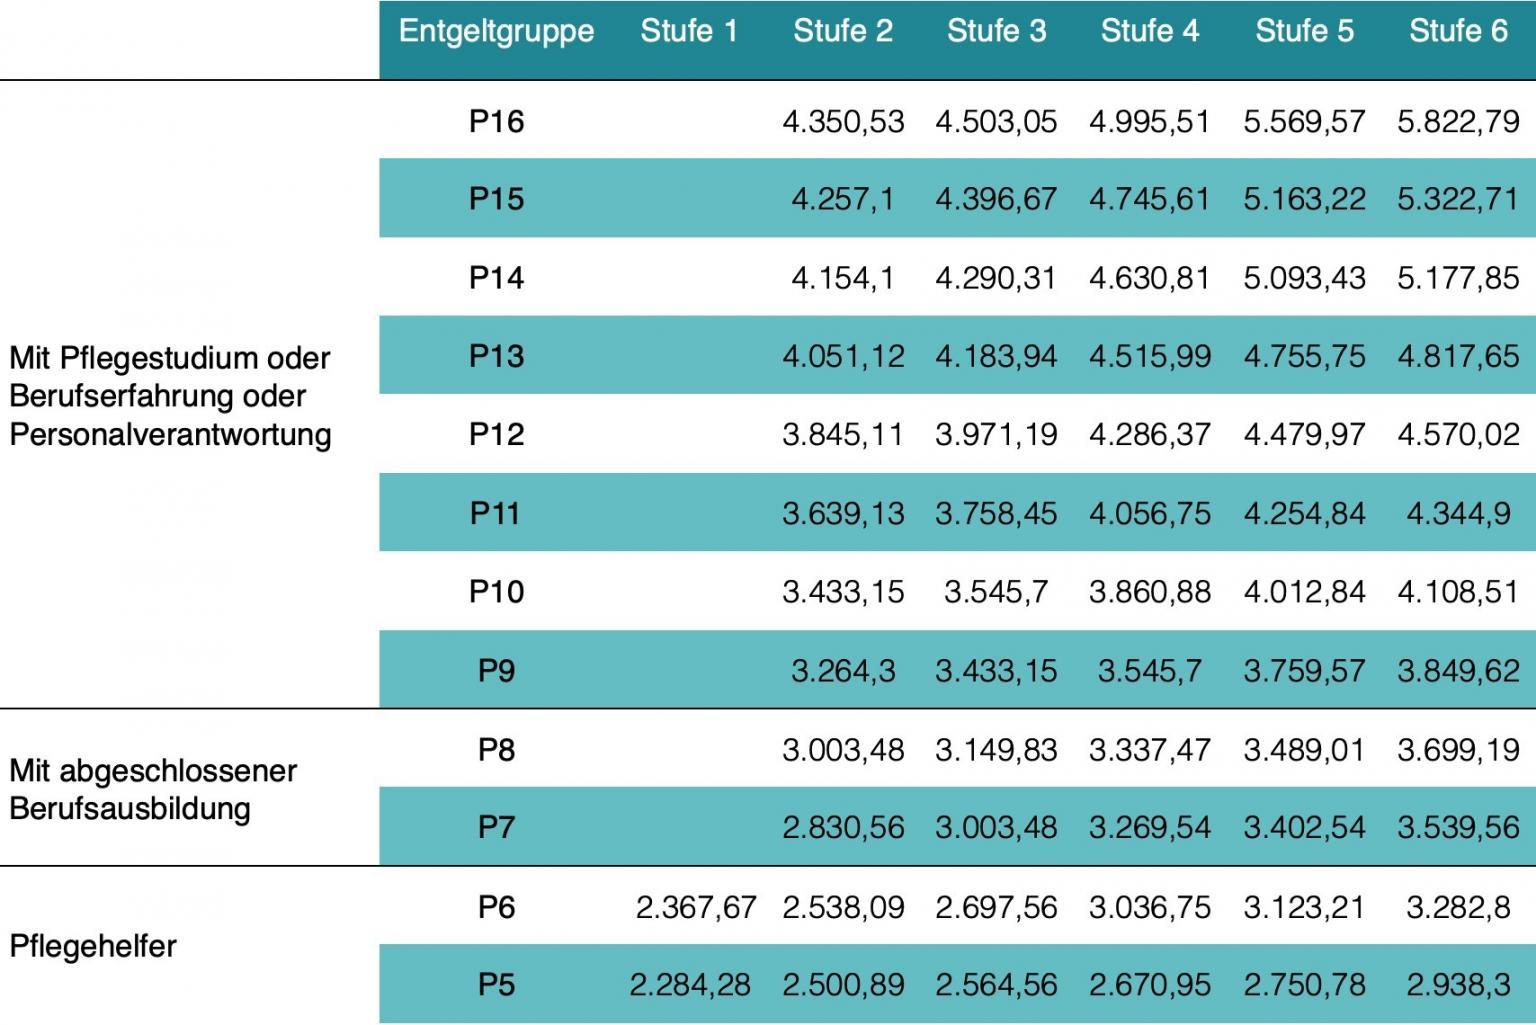This screenshot has width=1536, height=1025.
Task: Select the value 4.350,53 in P16
Action: pos(843,122)
